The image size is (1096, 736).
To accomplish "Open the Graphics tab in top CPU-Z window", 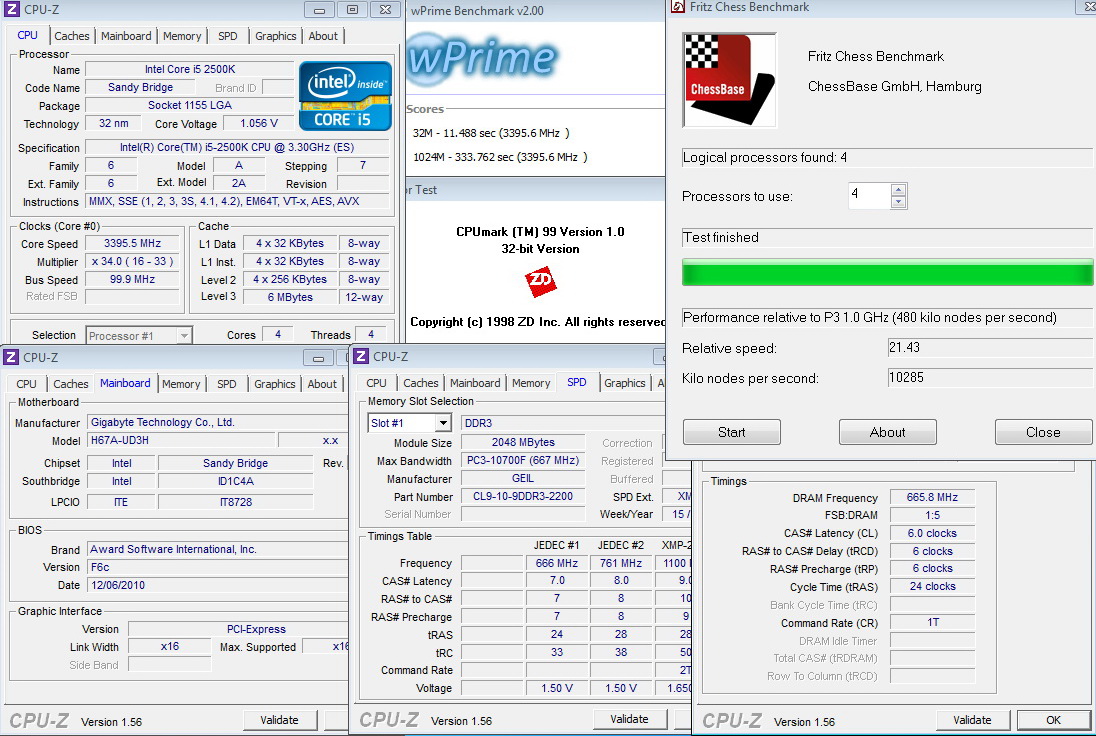I will click(275, 36).
